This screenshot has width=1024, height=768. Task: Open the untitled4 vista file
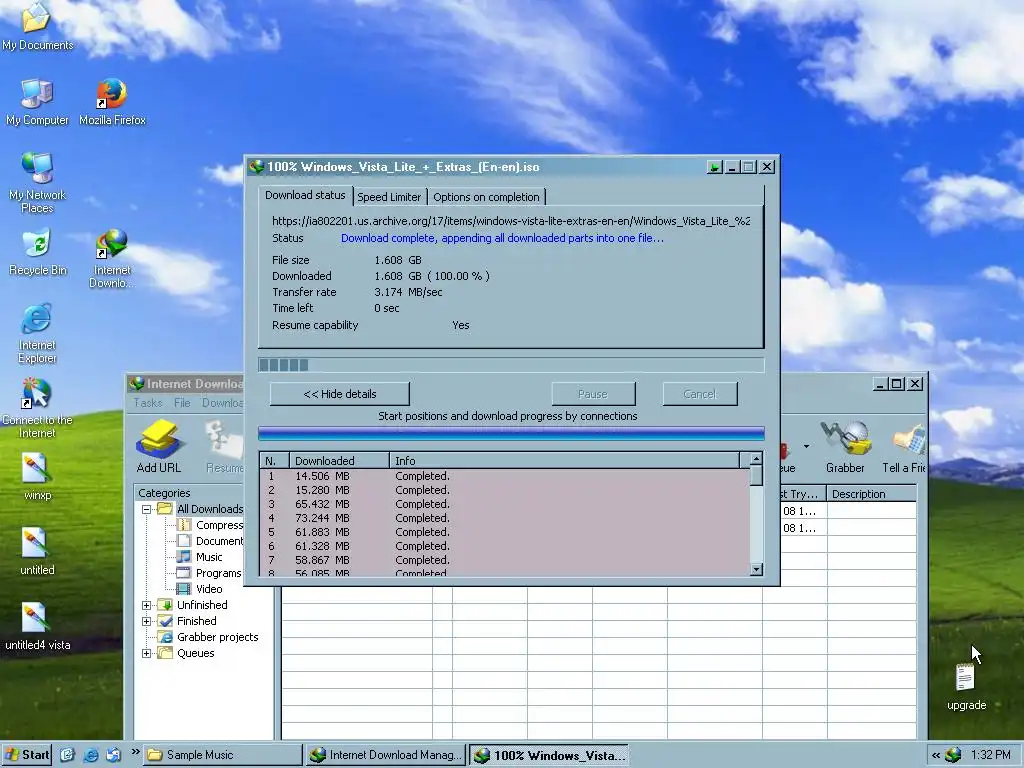[37, 627]
